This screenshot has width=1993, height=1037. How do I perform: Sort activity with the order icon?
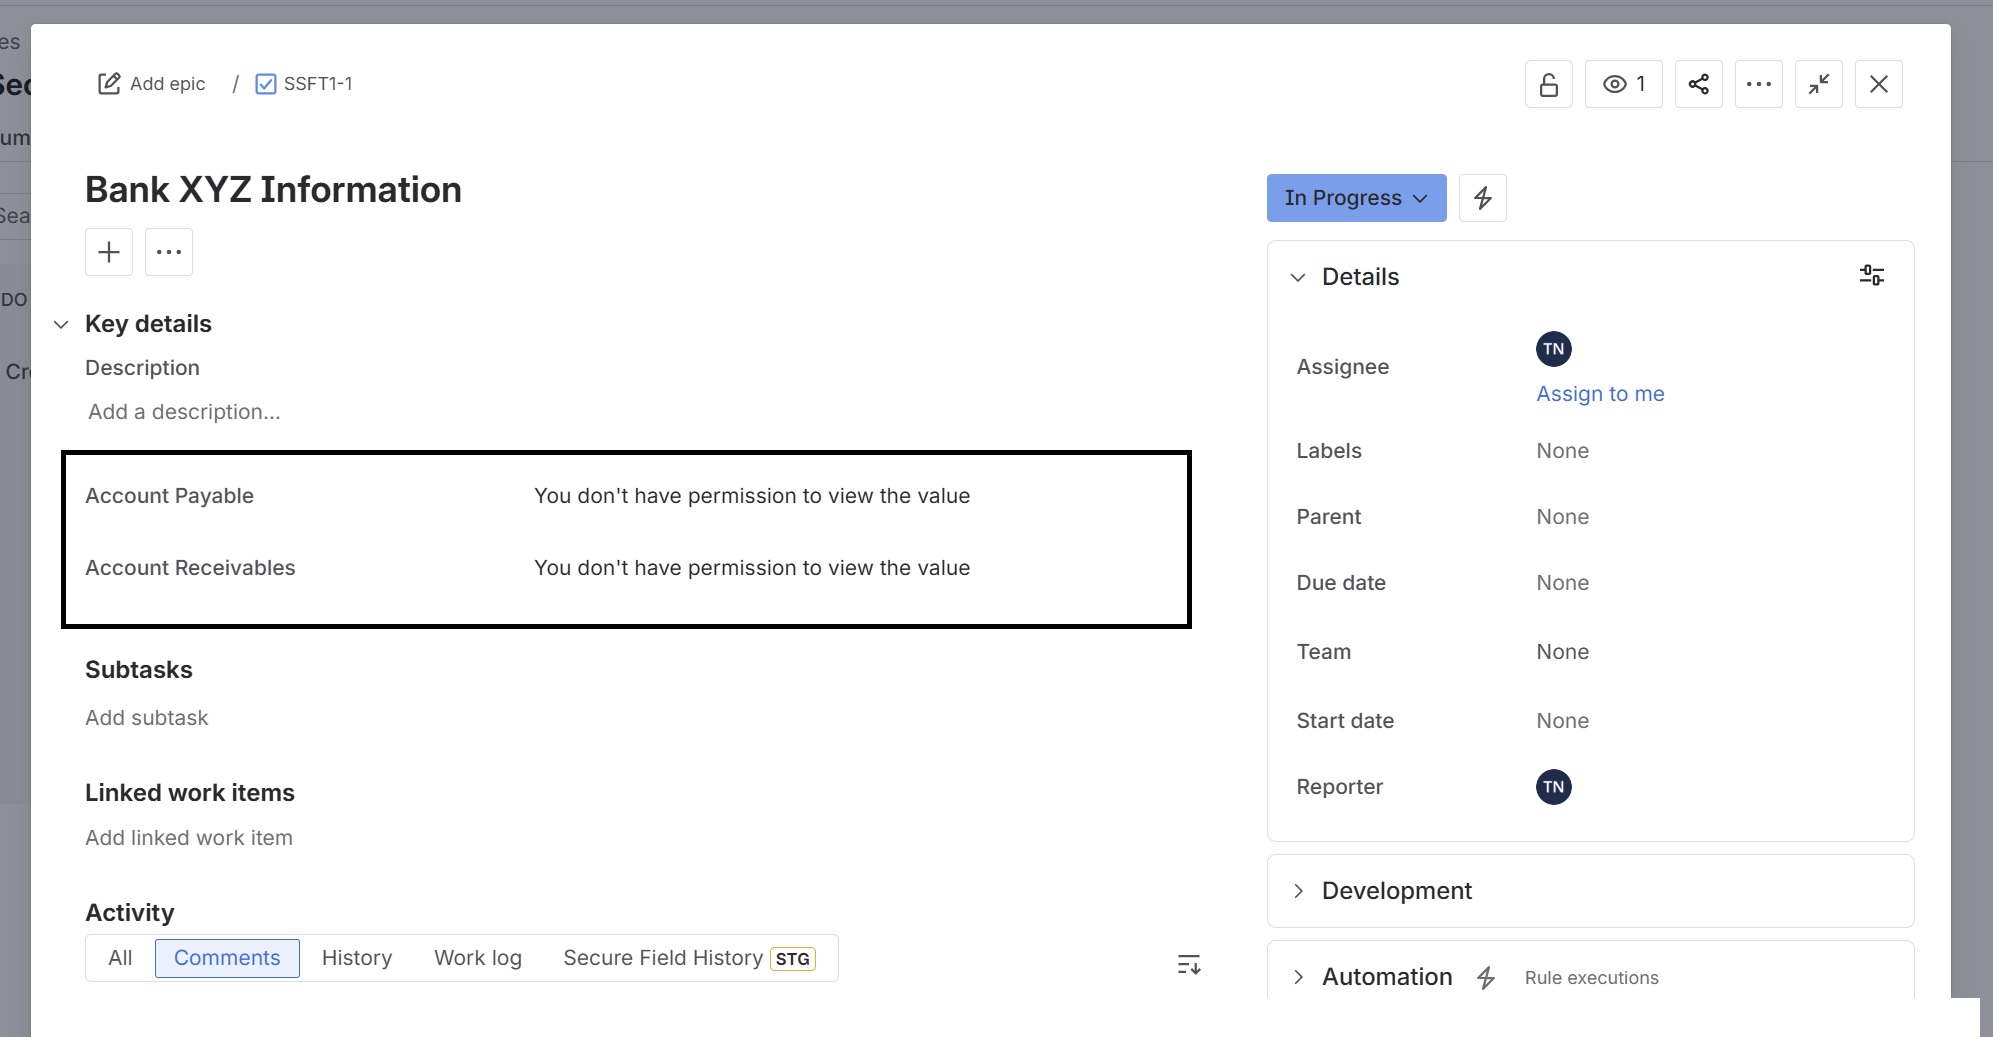point(1188,964)
